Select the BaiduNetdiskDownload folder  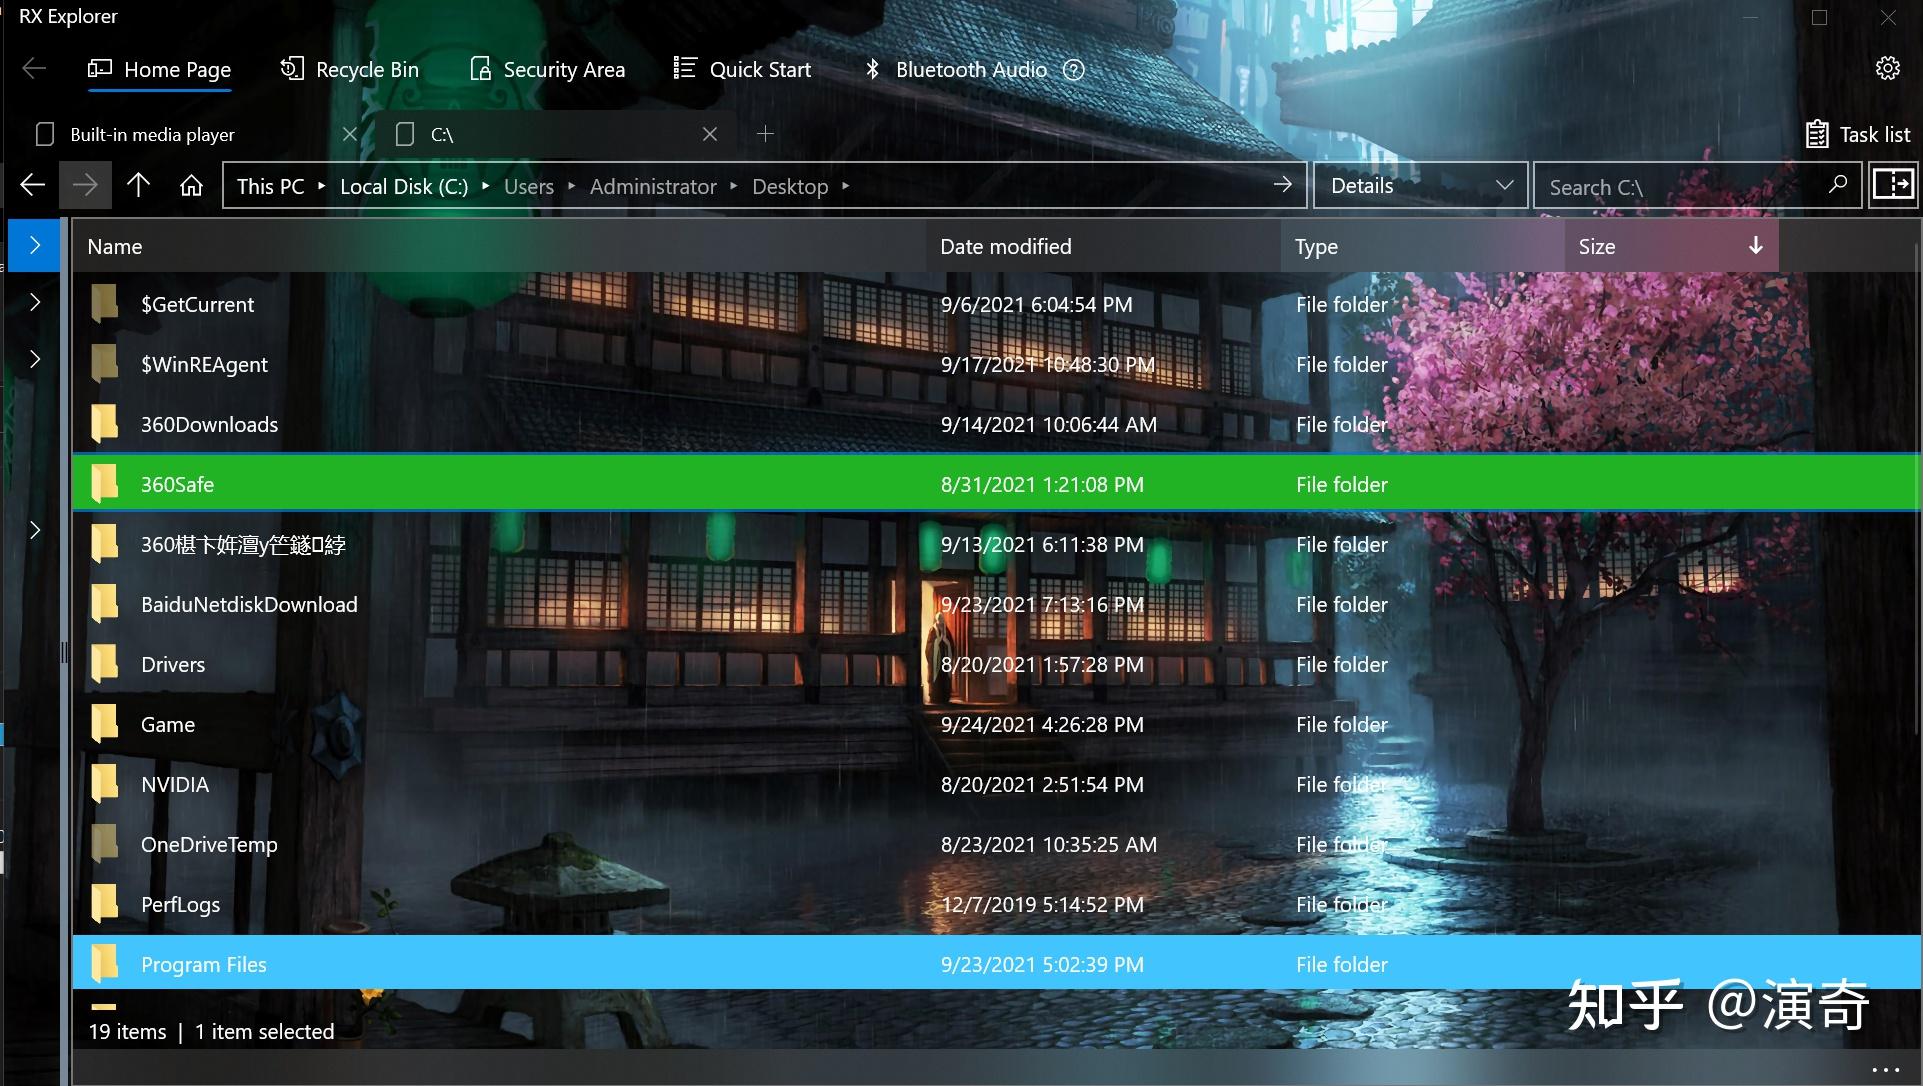point(249,605)
